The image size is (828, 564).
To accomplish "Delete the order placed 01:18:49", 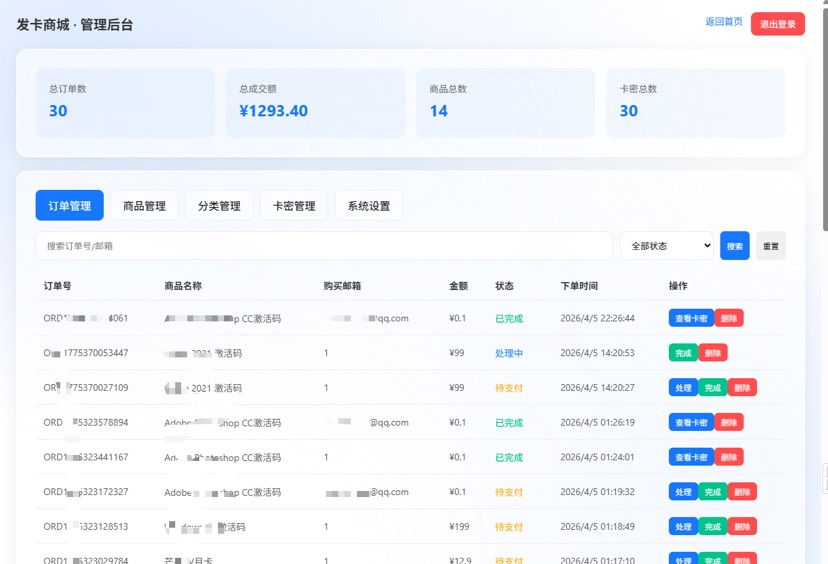I will point(742,527).
